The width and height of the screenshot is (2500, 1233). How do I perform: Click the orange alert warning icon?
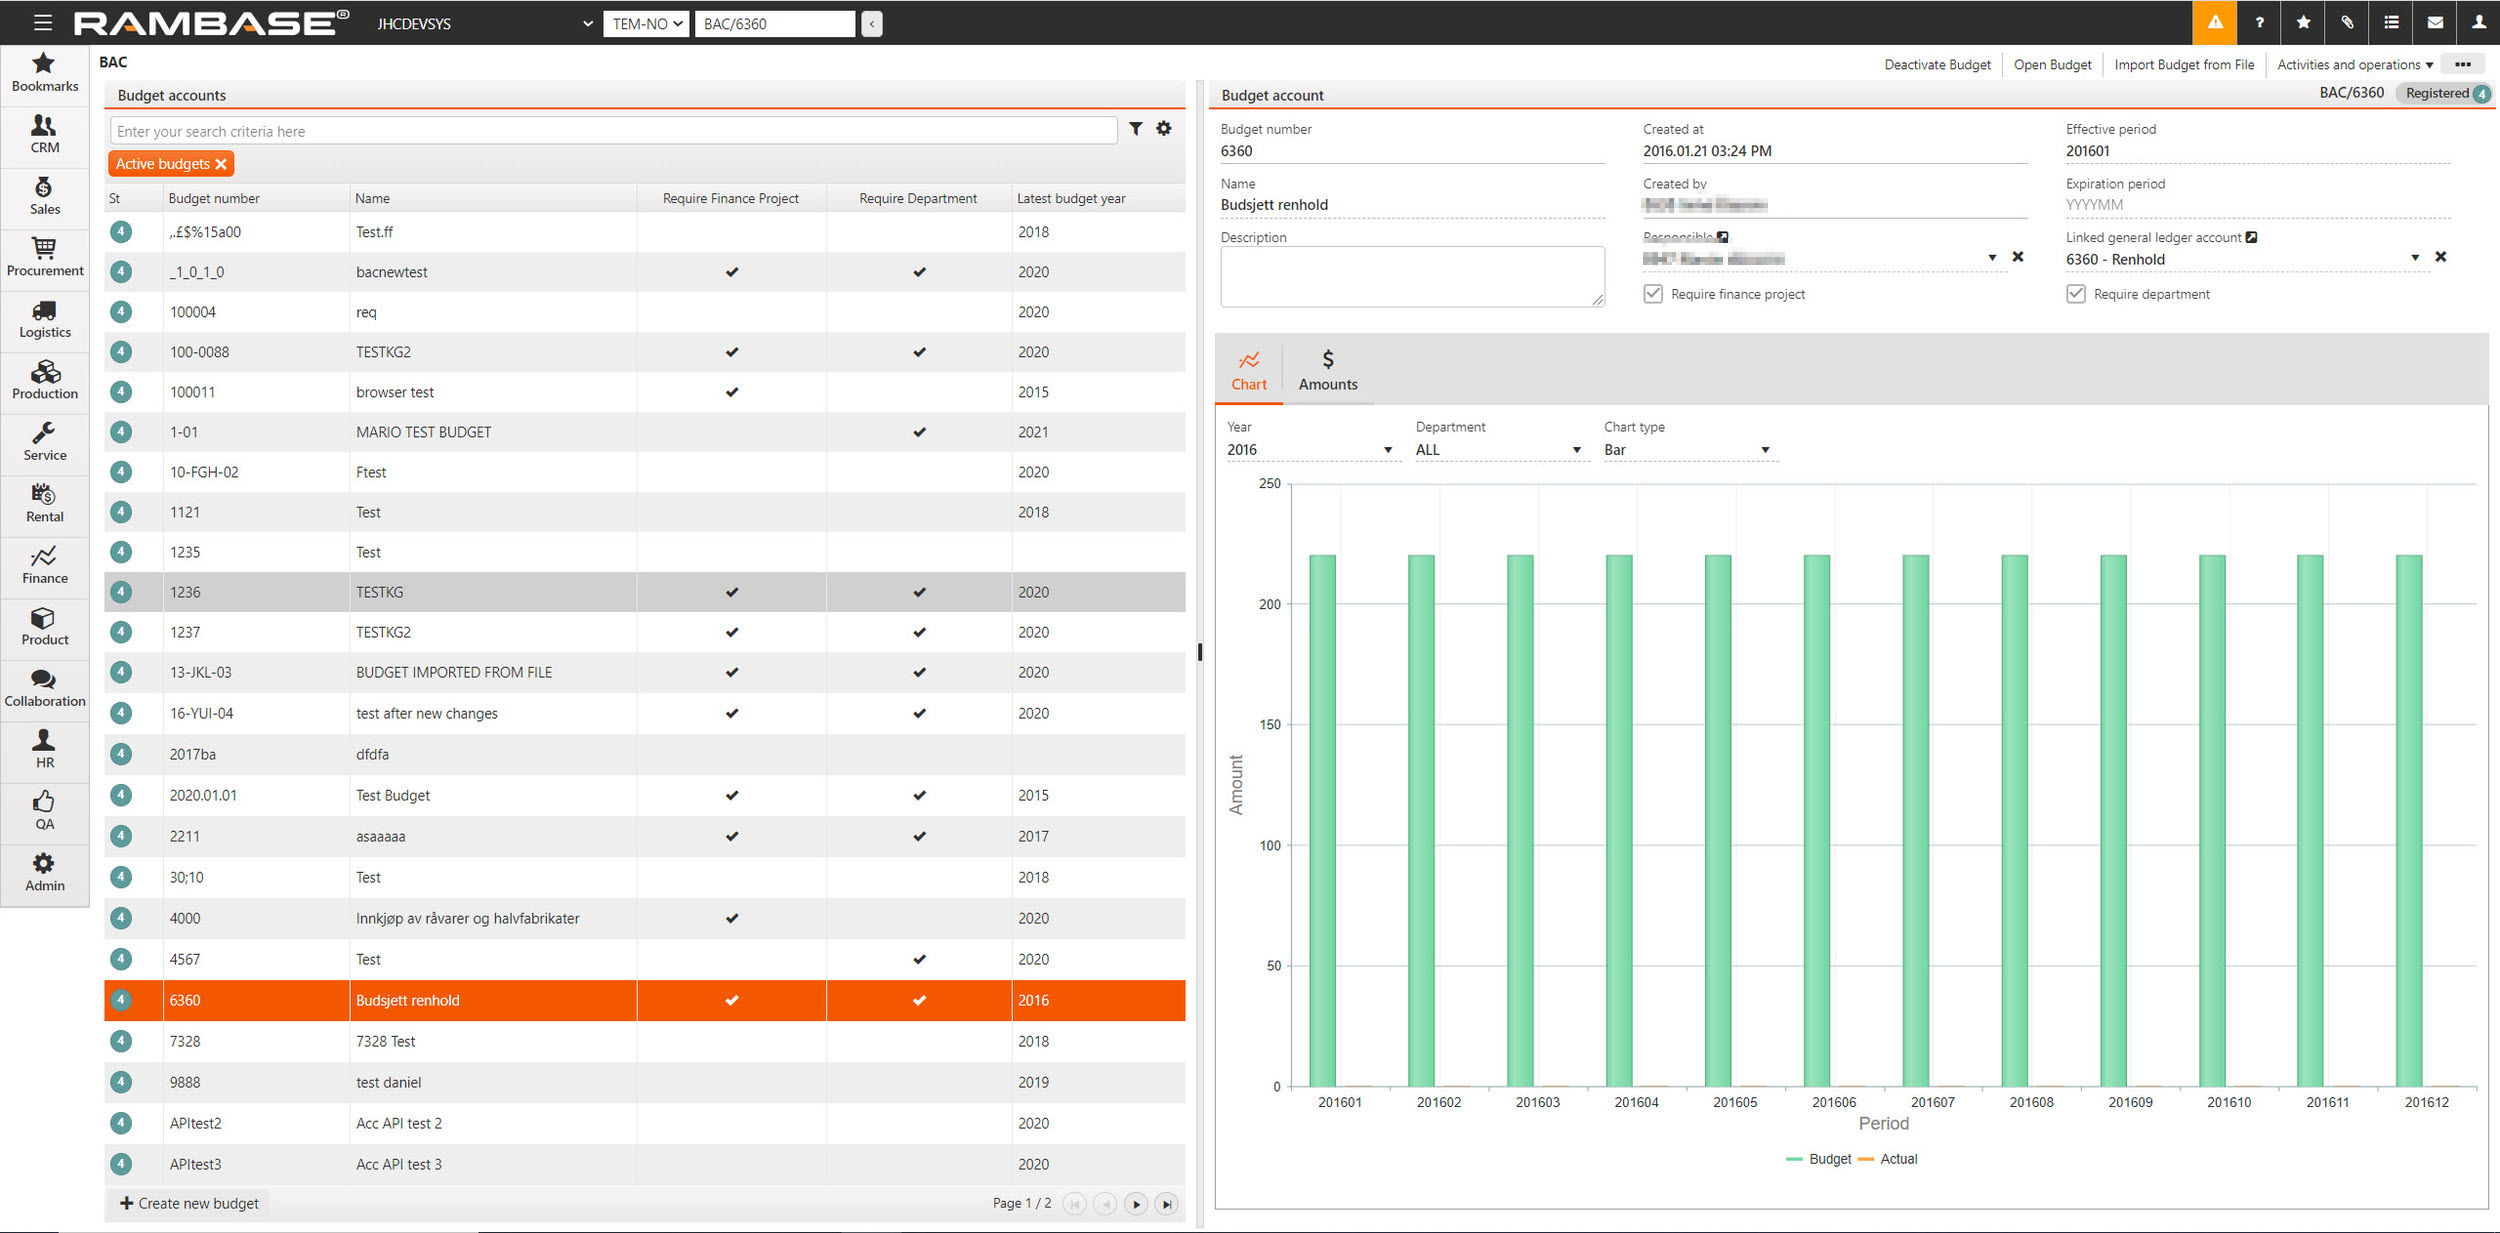click(2215, 23)
